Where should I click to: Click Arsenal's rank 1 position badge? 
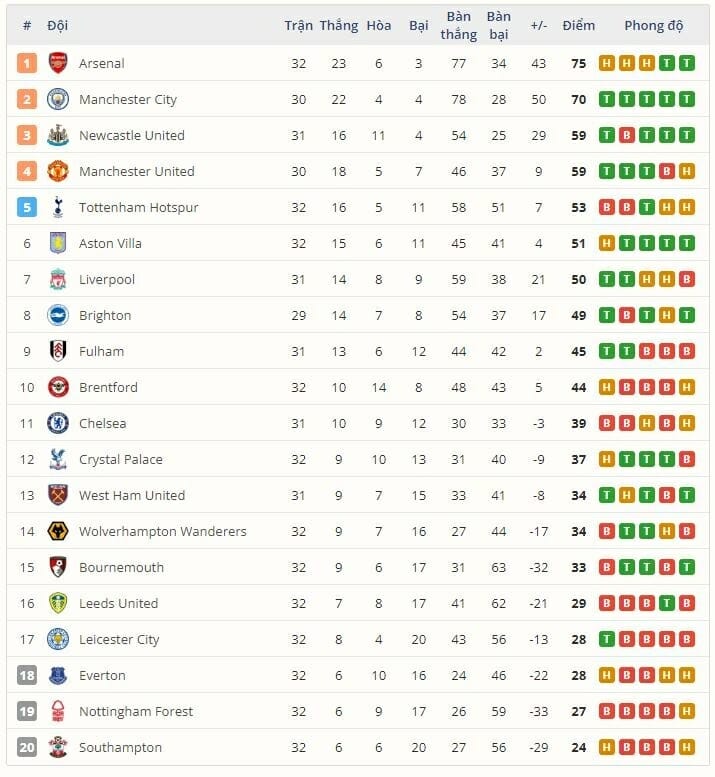coord(27,63)
